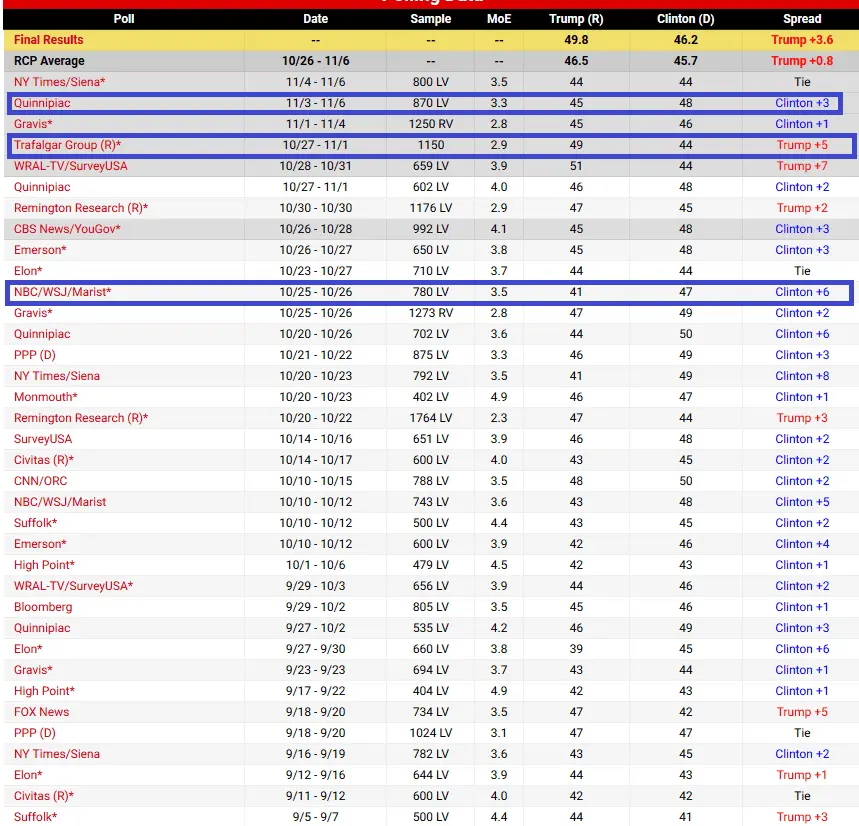This screenshot has width=859, height=826.
Task: Open the Quinnipiac poll dated 11/3 - 11/6
Action: pos(42,103)
